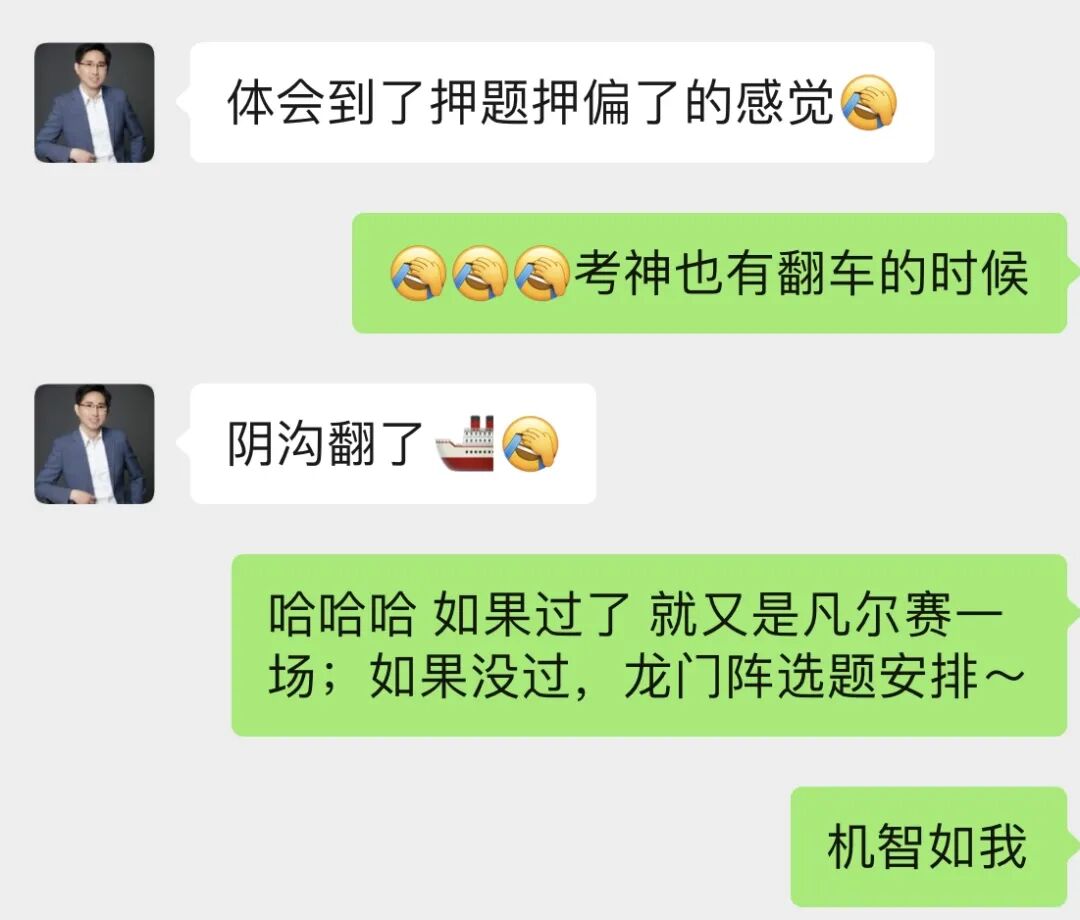Tap the leftmost facepalm emoji in green bubble

point(418,273)
